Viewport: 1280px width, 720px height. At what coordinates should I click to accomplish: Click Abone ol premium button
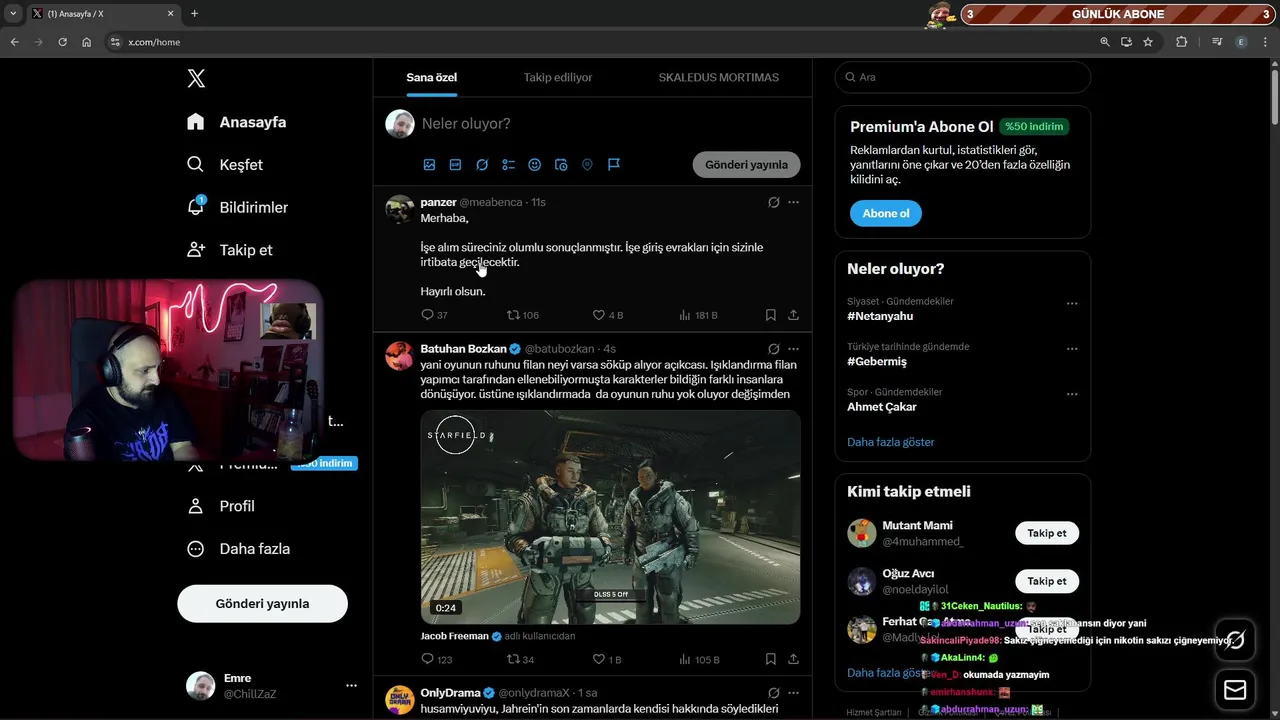coord(886,213)
